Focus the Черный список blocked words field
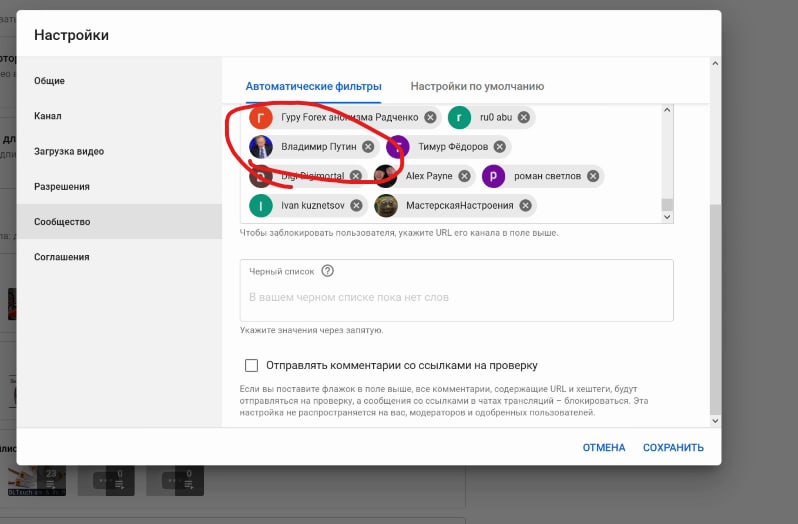The image size is (798, 524). pyautogui.click(x=457, y=290)
